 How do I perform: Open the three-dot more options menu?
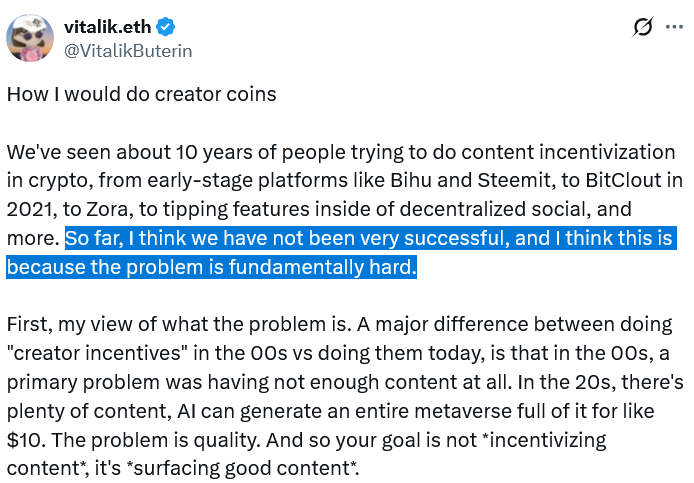click(x=674, y=28)
